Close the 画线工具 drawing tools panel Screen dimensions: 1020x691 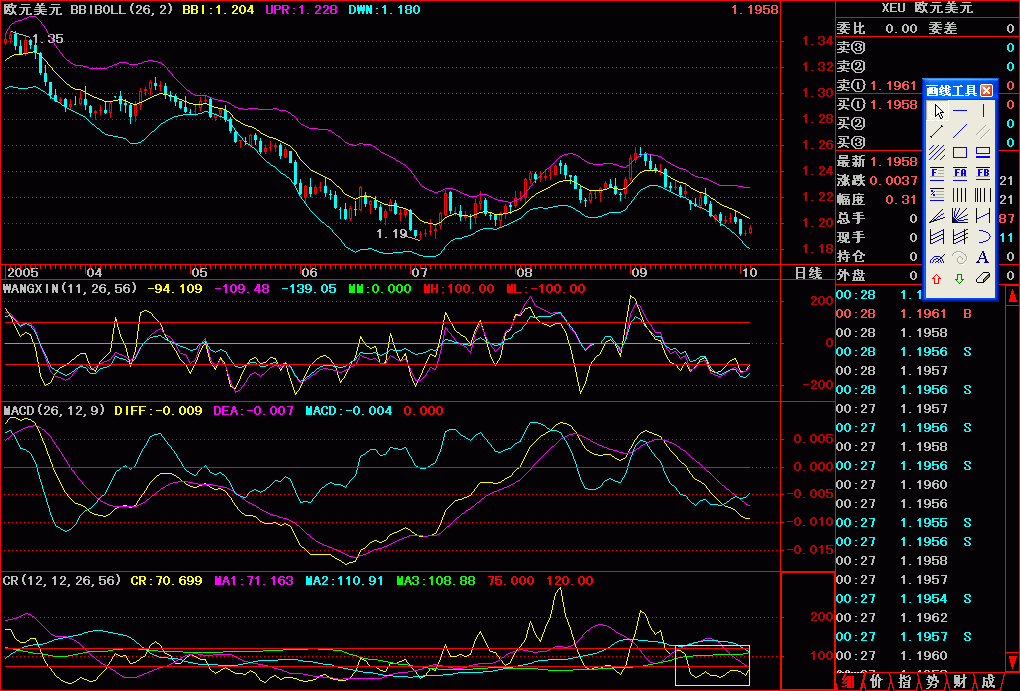[x=986, y=90]
